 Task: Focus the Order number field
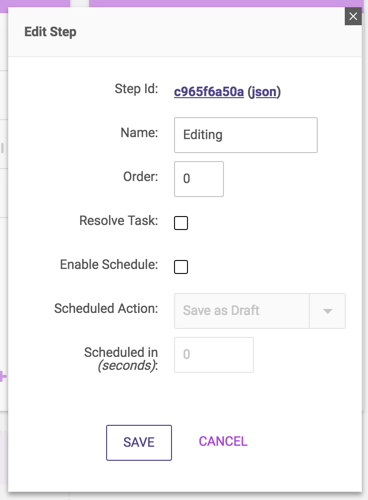coord(199,179)
